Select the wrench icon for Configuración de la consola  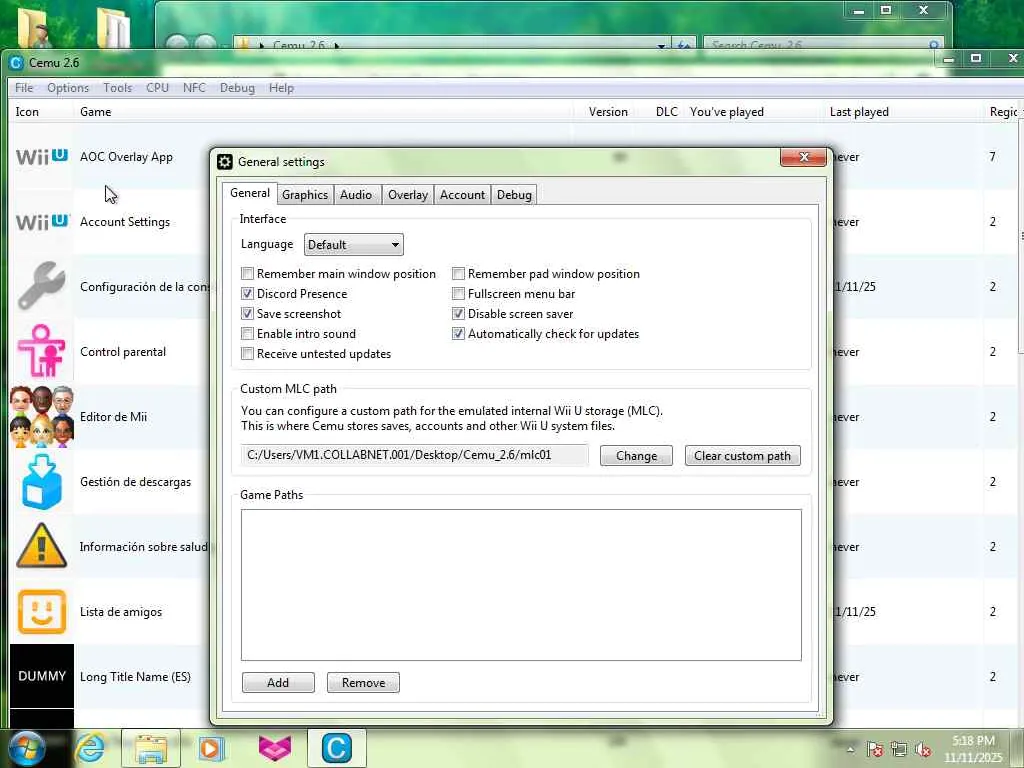(41, 285)
